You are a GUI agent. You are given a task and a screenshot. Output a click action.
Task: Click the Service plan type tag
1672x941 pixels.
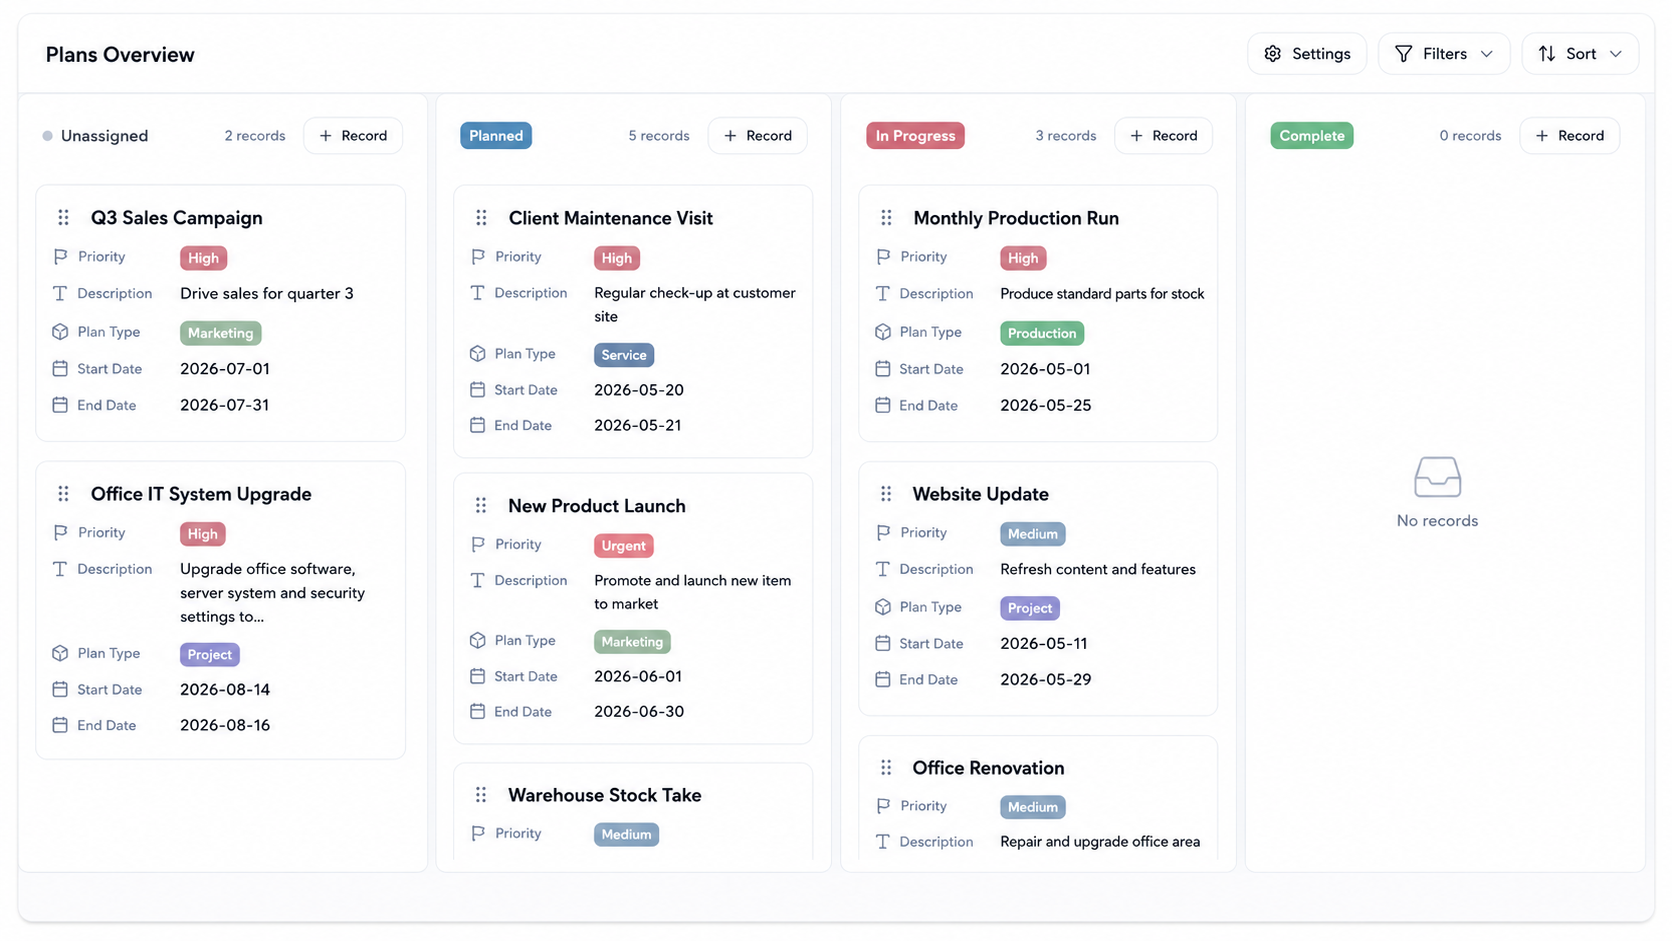pyautogui.click(x=624, y=355)
